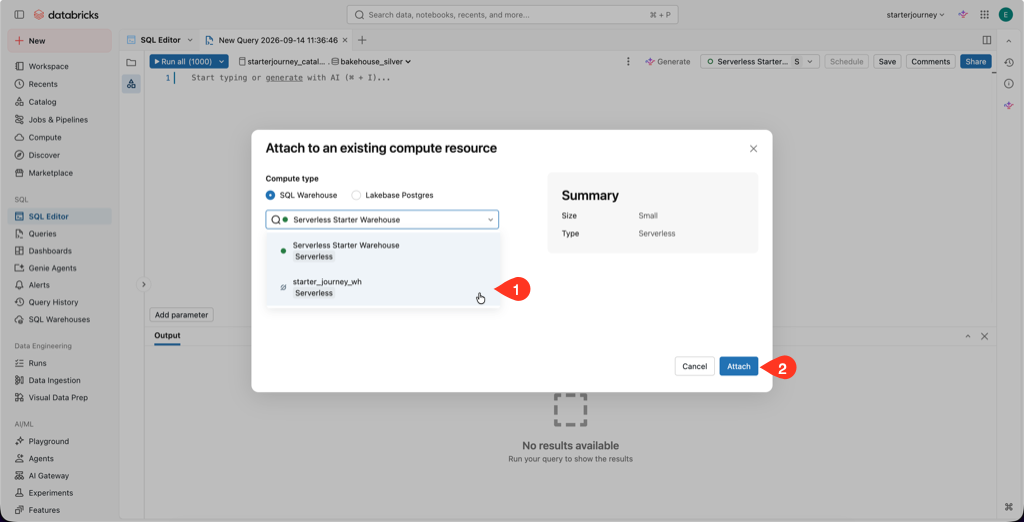Open Visual Data Prep in the sidebar
The image size is (1024, 522).
pyautogui.click(x=59, y=397)
